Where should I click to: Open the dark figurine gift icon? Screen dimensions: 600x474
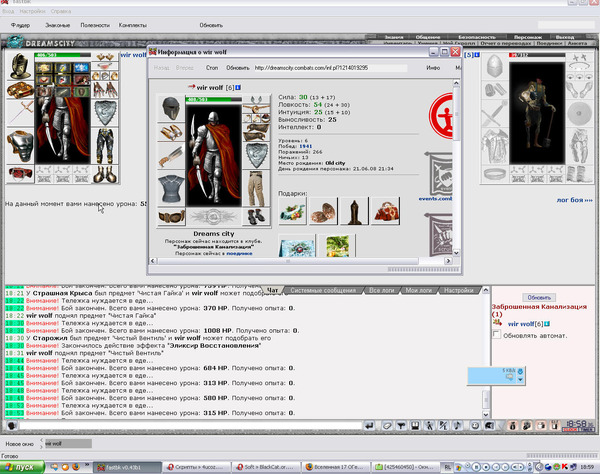click(x=354, y=211)
